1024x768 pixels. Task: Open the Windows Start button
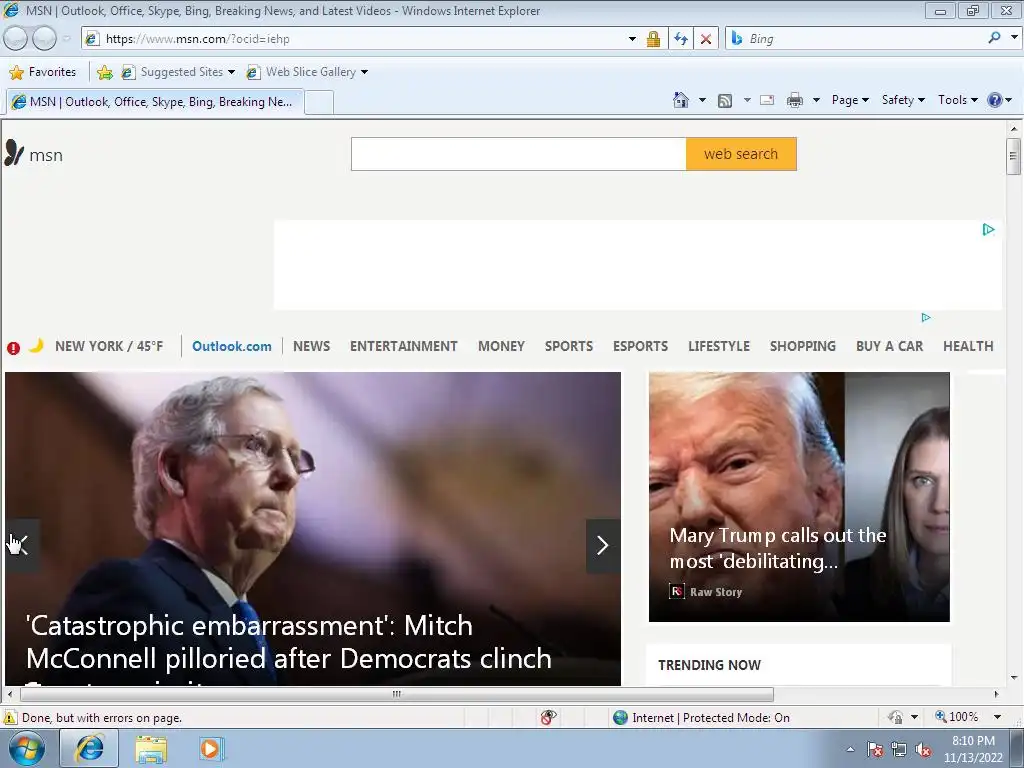[x=27, y=748]
